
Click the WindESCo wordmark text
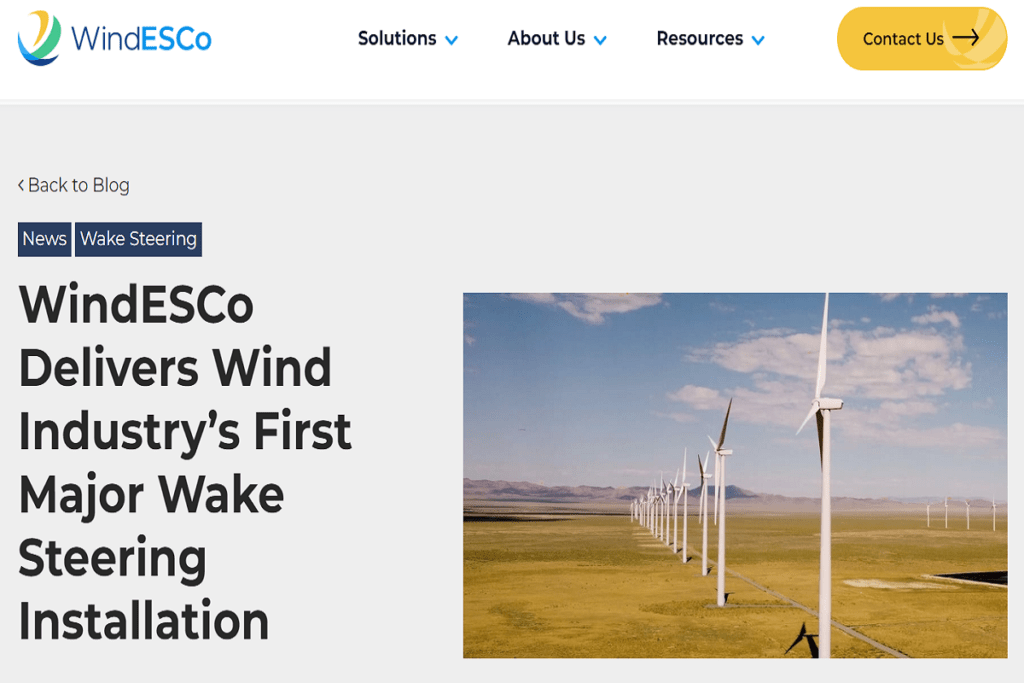click(141, 39)
